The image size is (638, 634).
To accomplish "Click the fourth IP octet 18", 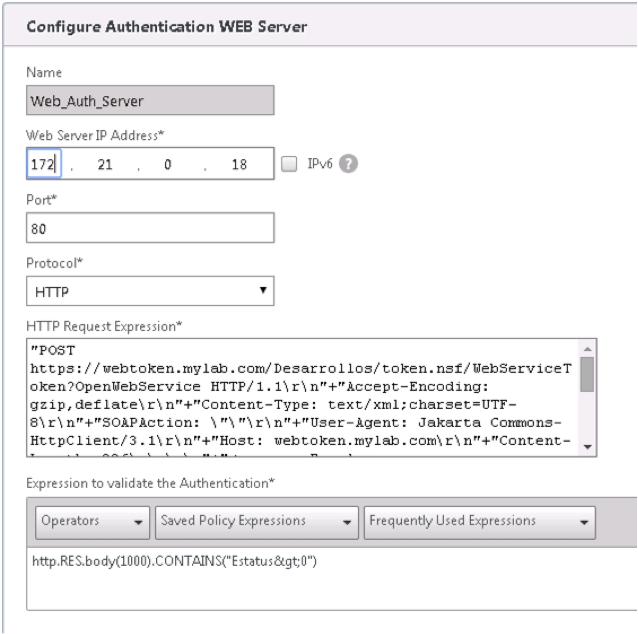I will coord(238,164).
